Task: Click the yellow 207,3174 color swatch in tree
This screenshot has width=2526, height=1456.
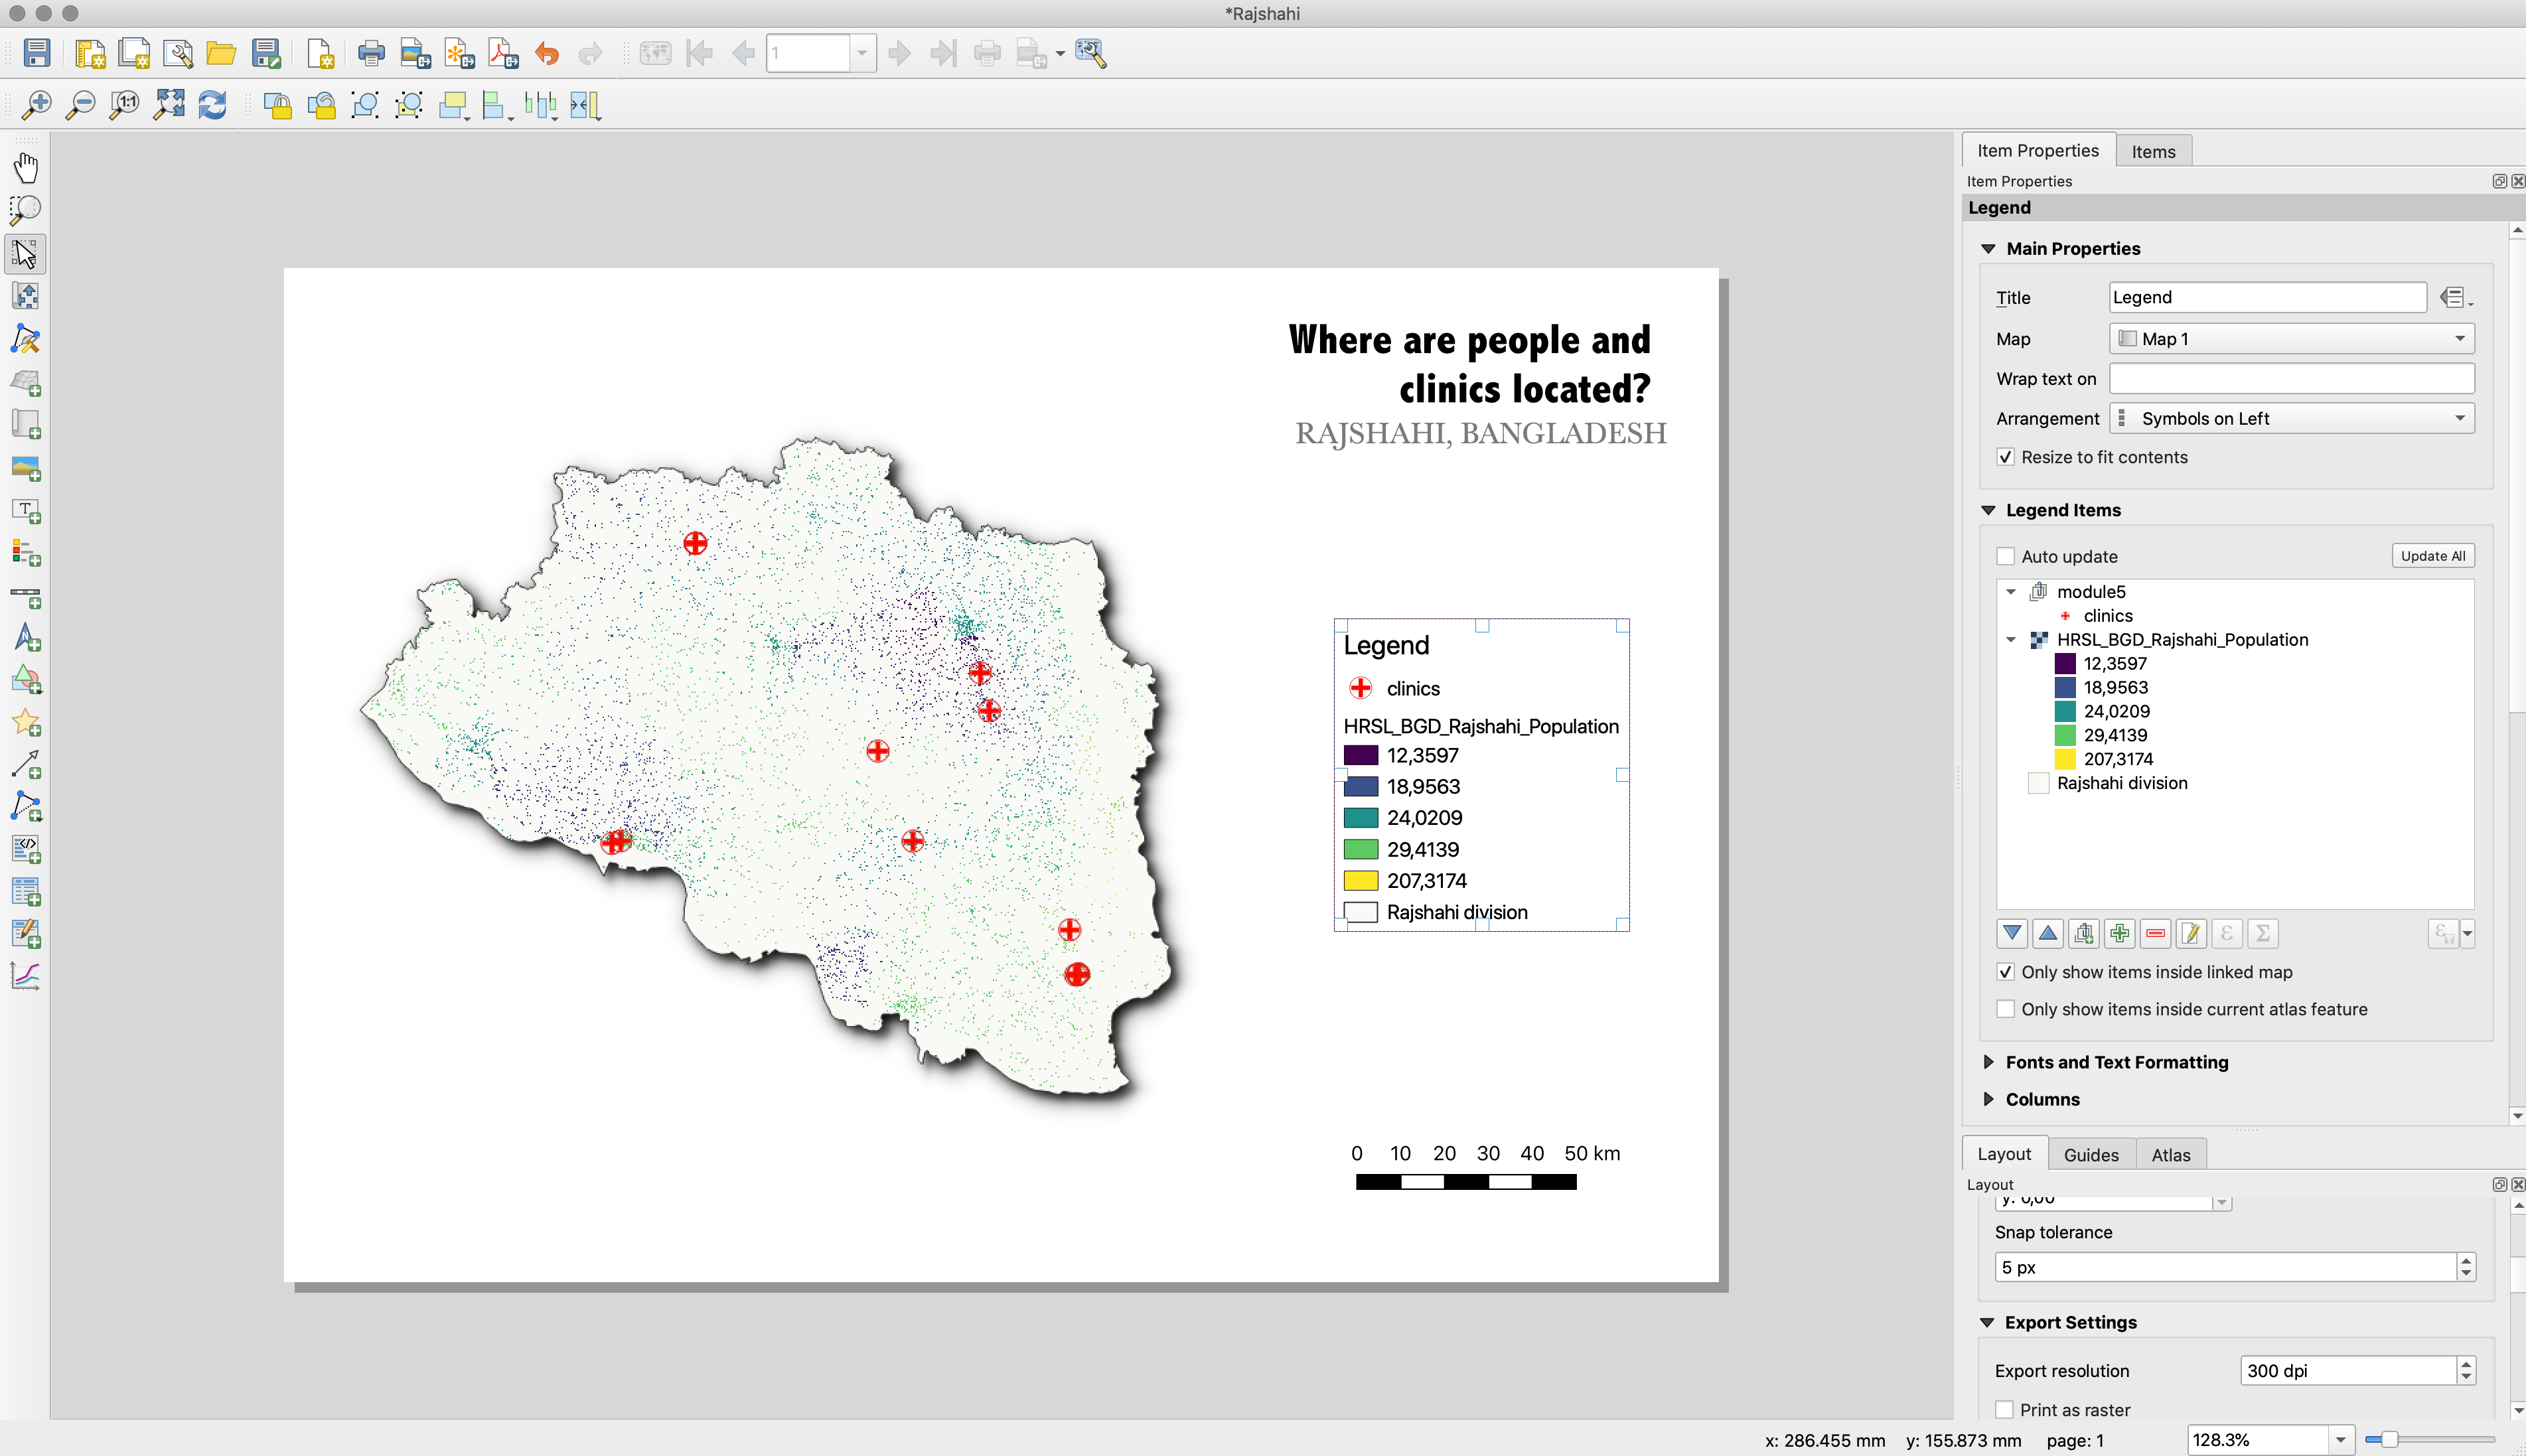Action: [x=2064, y=759]
